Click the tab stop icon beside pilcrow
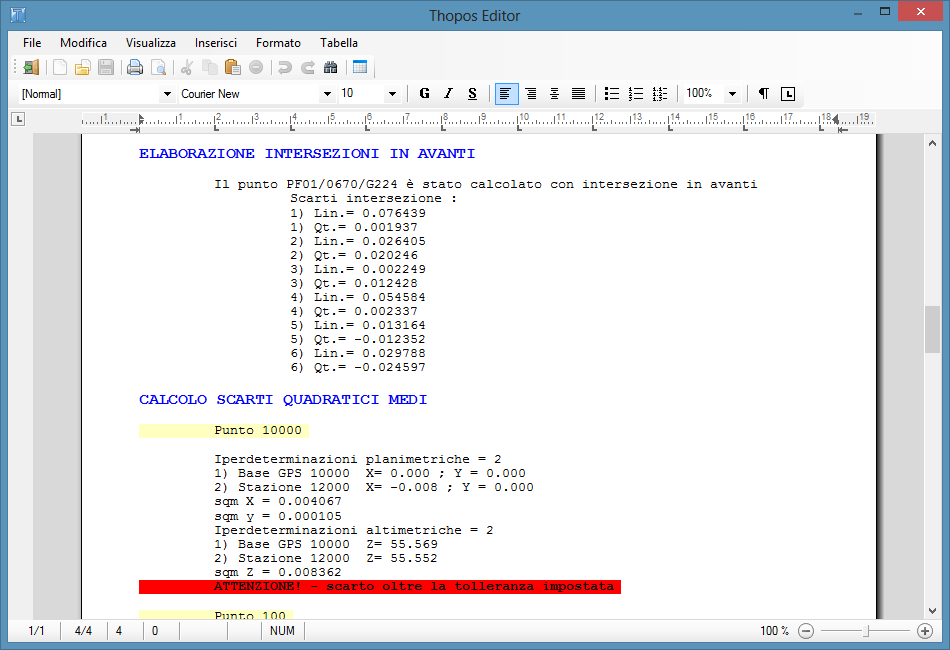 (x=788, y=93)
